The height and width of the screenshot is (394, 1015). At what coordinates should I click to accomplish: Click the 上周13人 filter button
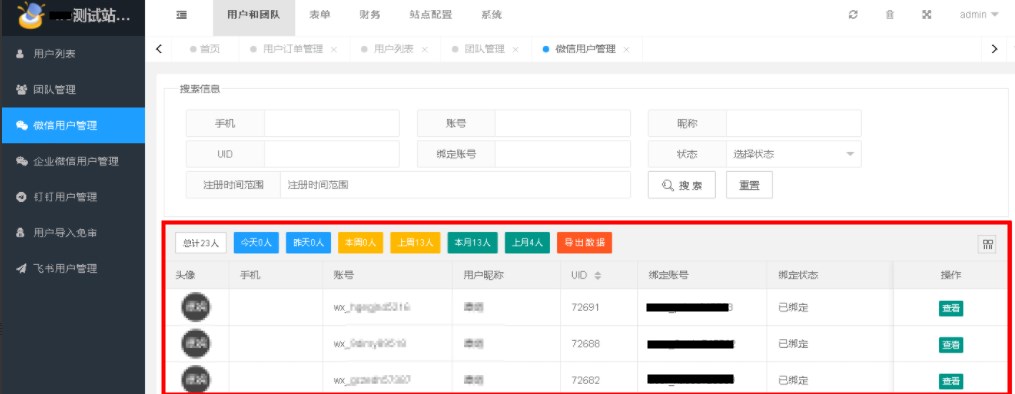[415, 243]
